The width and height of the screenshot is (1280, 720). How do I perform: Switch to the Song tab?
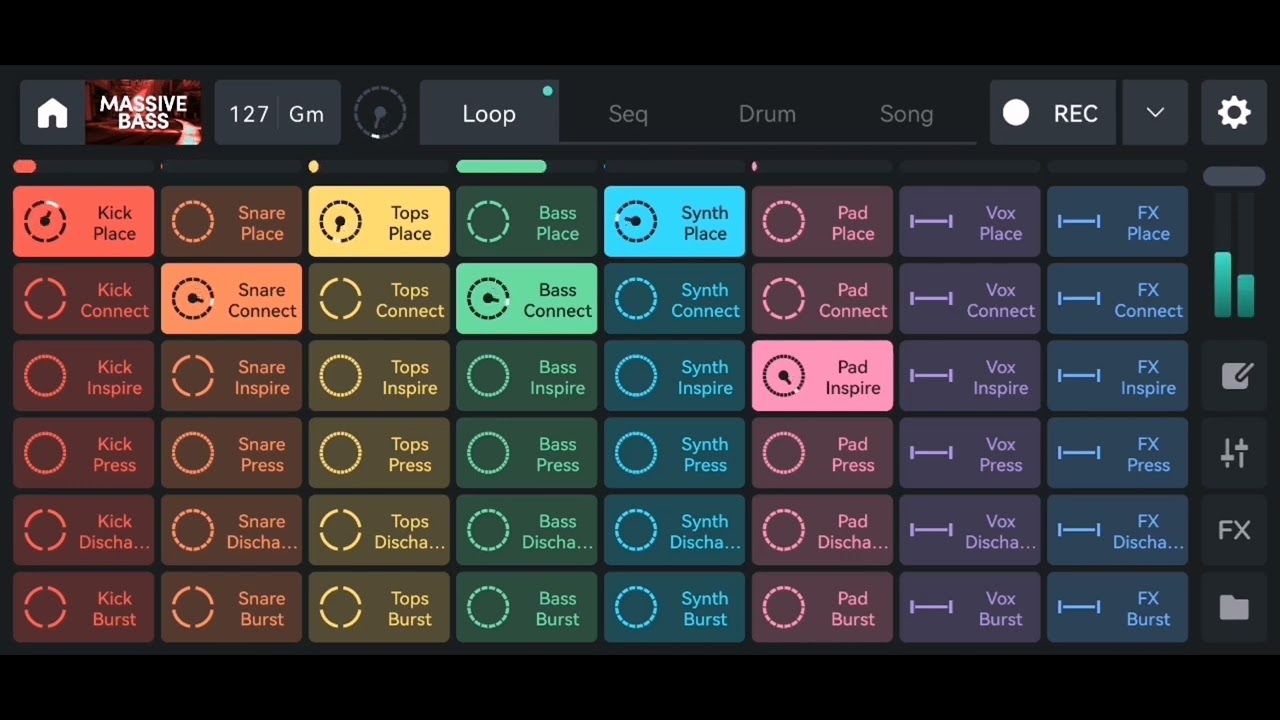[906, 113]
